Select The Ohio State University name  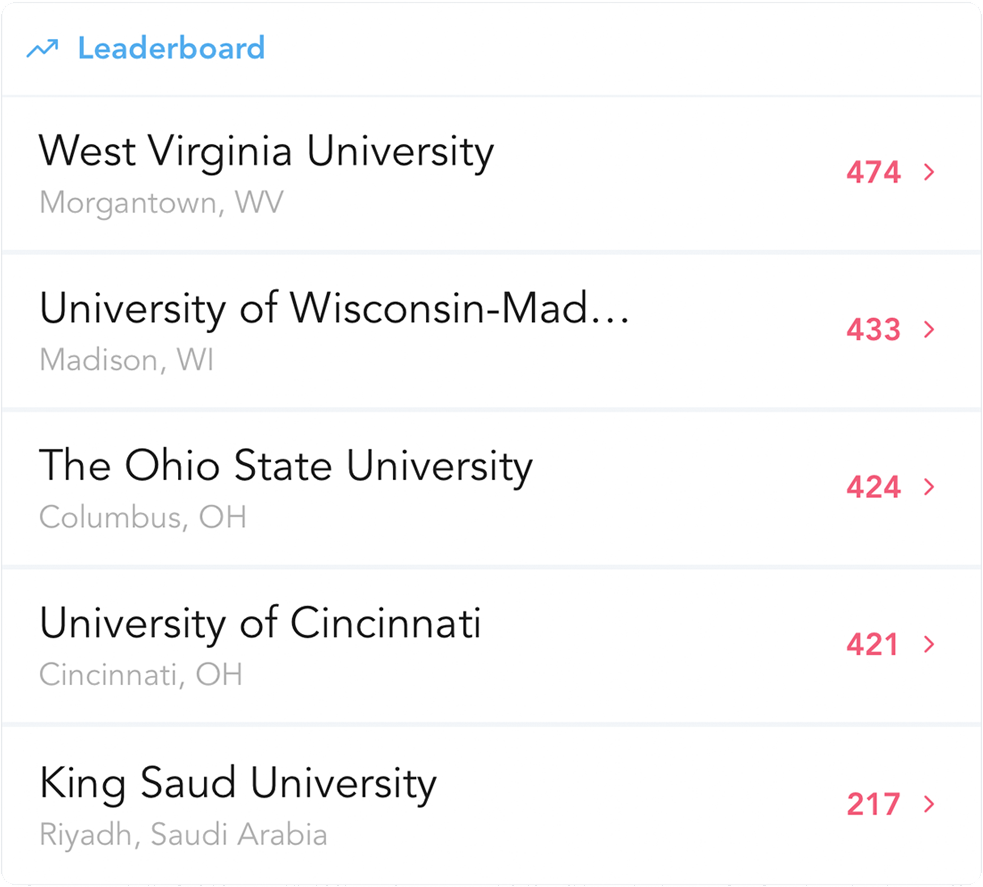286,466
